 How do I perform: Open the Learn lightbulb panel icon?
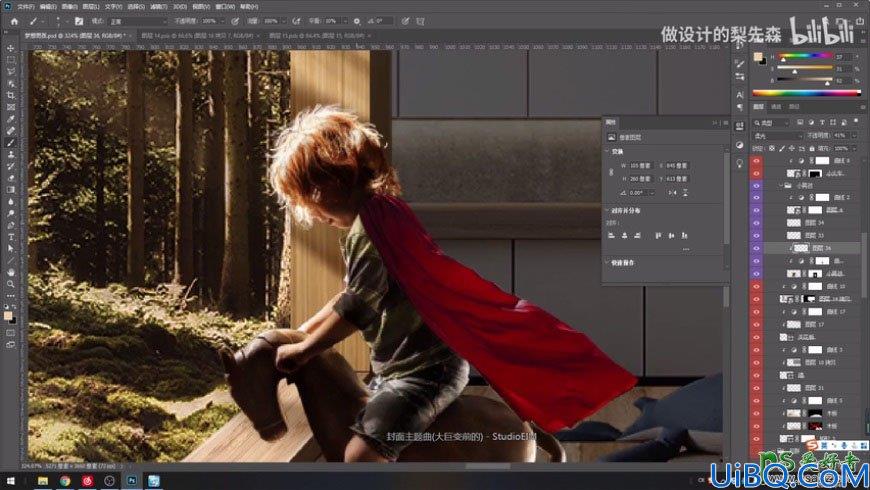pos(740,163)
